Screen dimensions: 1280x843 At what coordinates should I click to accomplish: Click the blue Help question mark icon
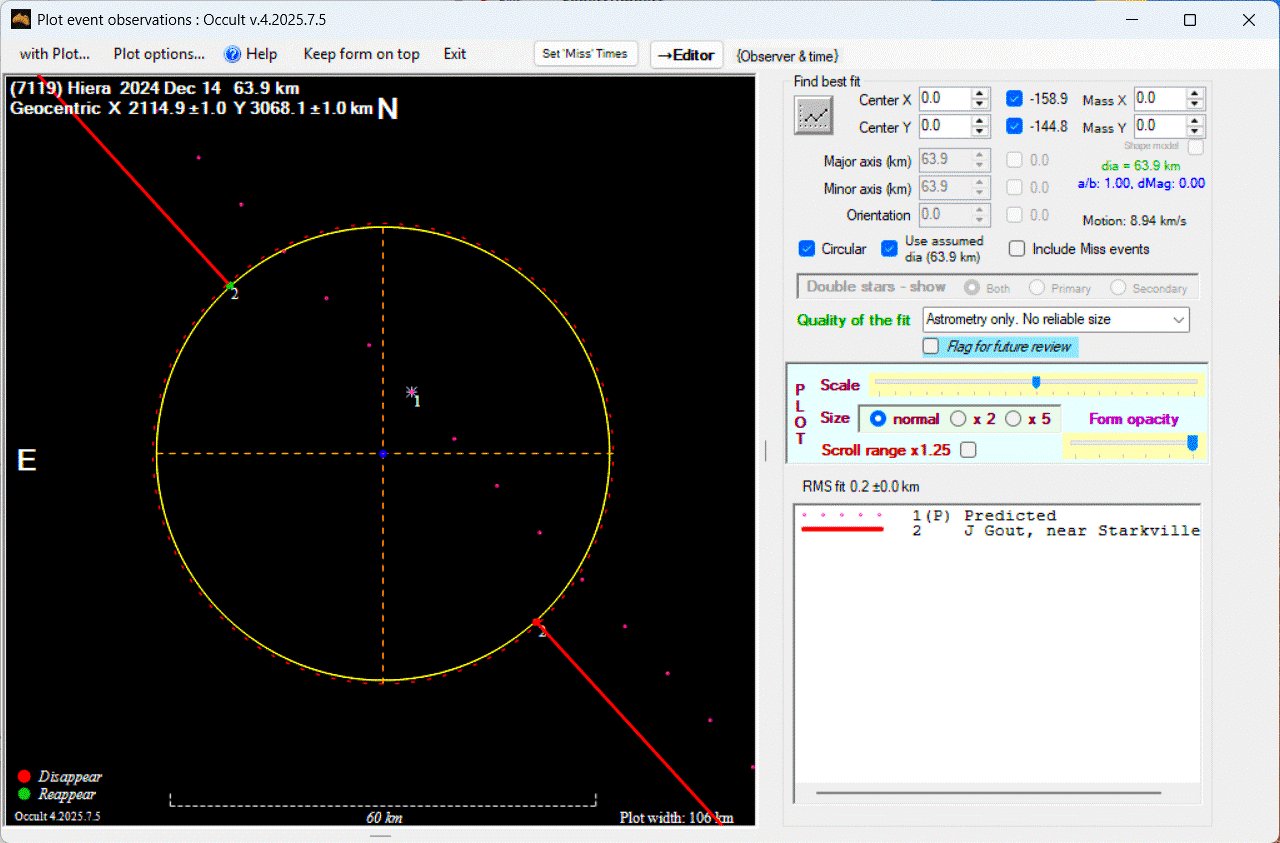click(232, 54)
